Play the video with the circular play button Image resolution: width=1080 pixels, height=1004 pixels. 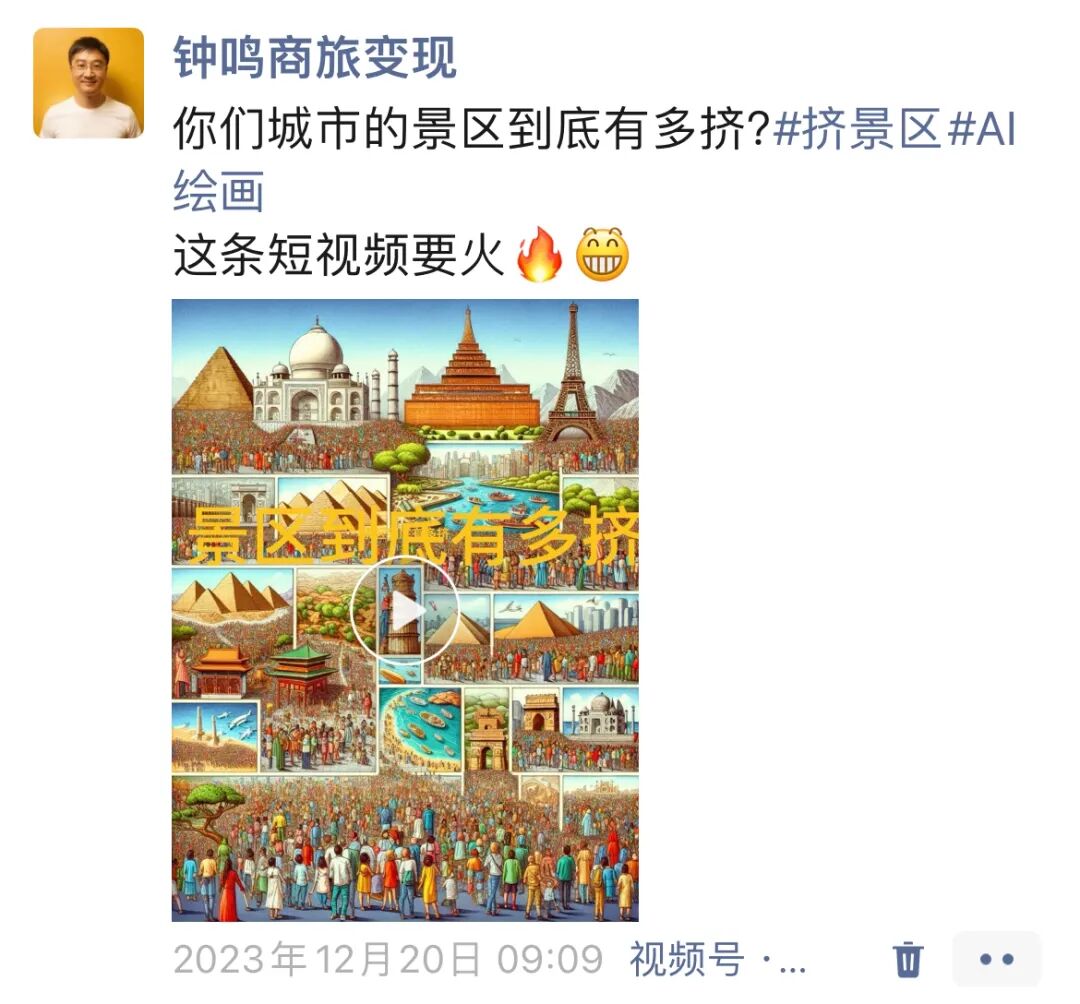(405, 610)
